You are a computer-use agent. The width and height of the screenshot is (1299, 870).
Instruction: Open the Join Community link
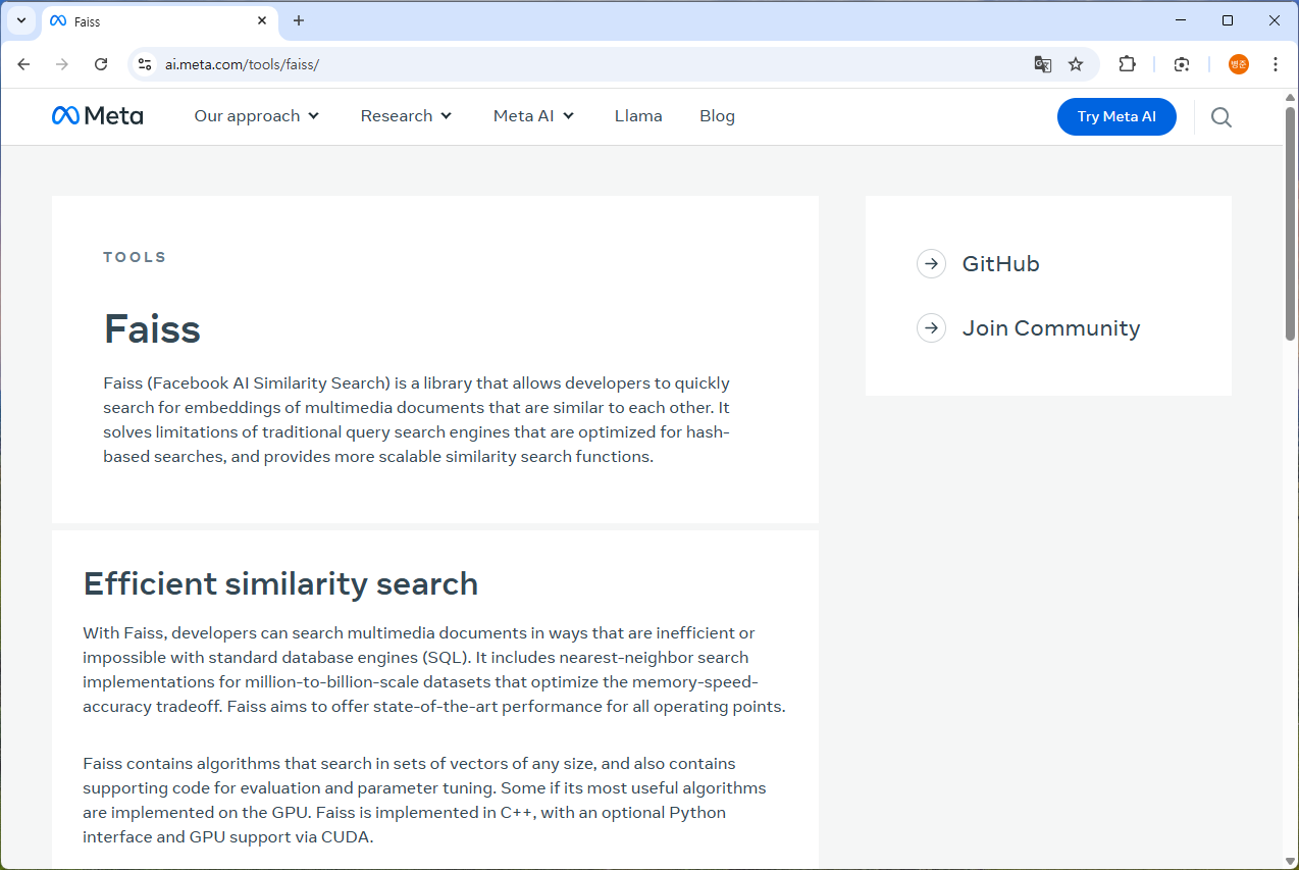click(x=1051, y=328)
